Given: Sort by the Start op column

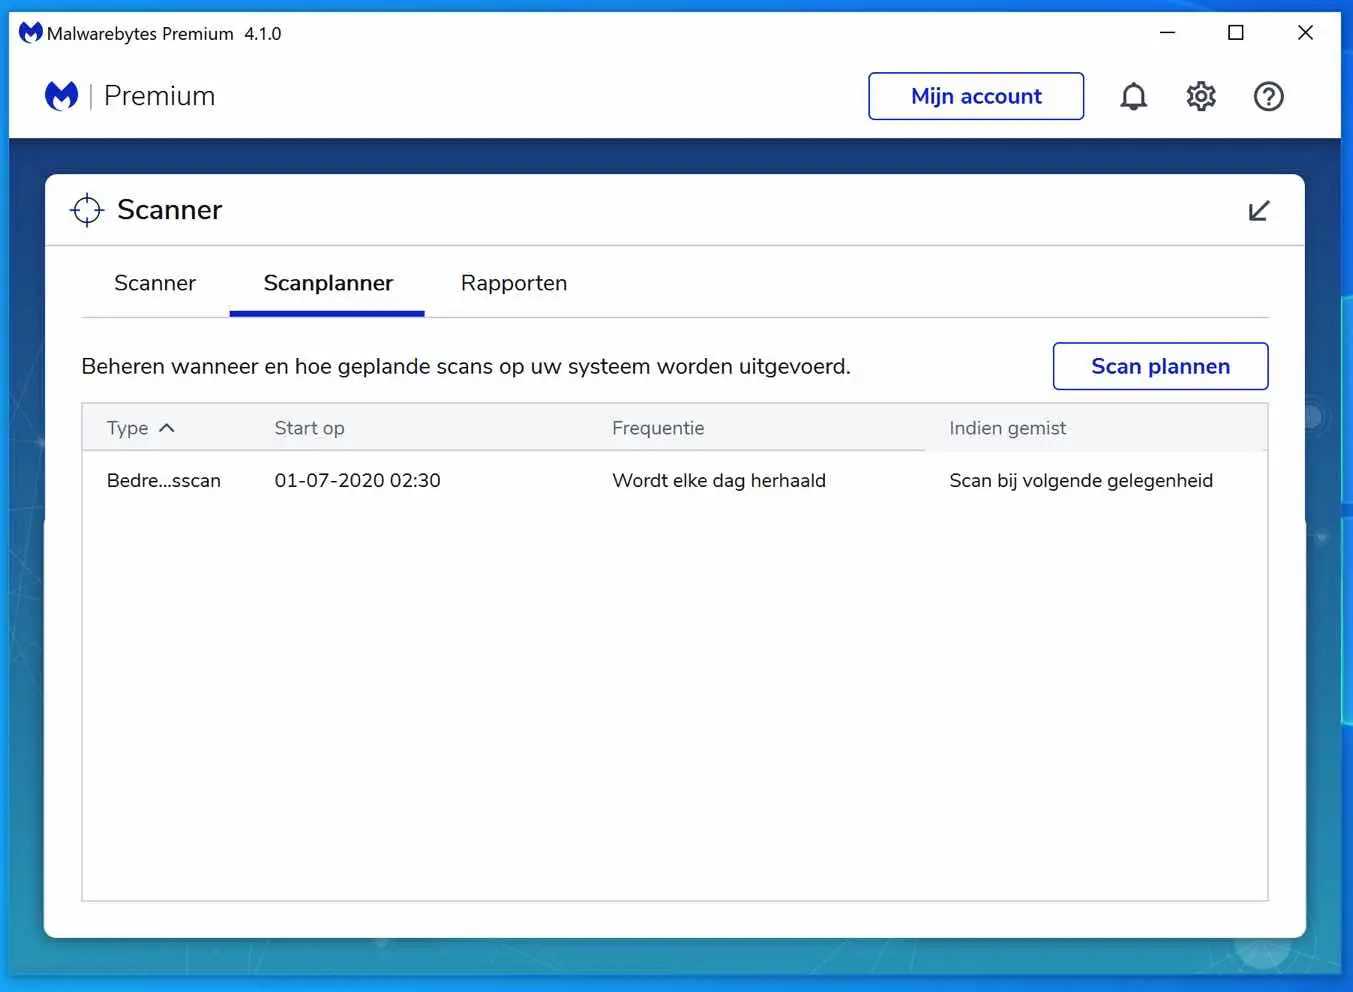Looking at the screenshot, I should point(309,428).
